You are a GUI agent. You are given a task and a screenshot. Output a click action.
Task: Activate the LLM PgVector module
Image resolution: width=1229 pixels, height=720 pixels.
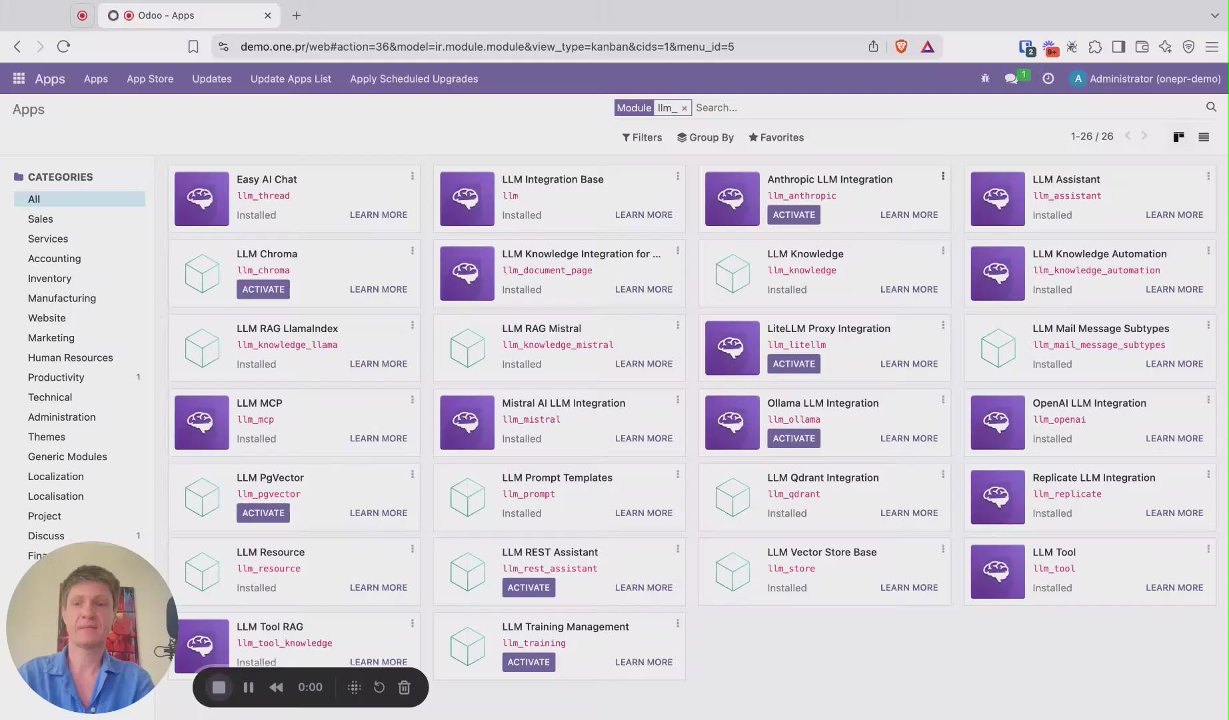pos(263,513)
